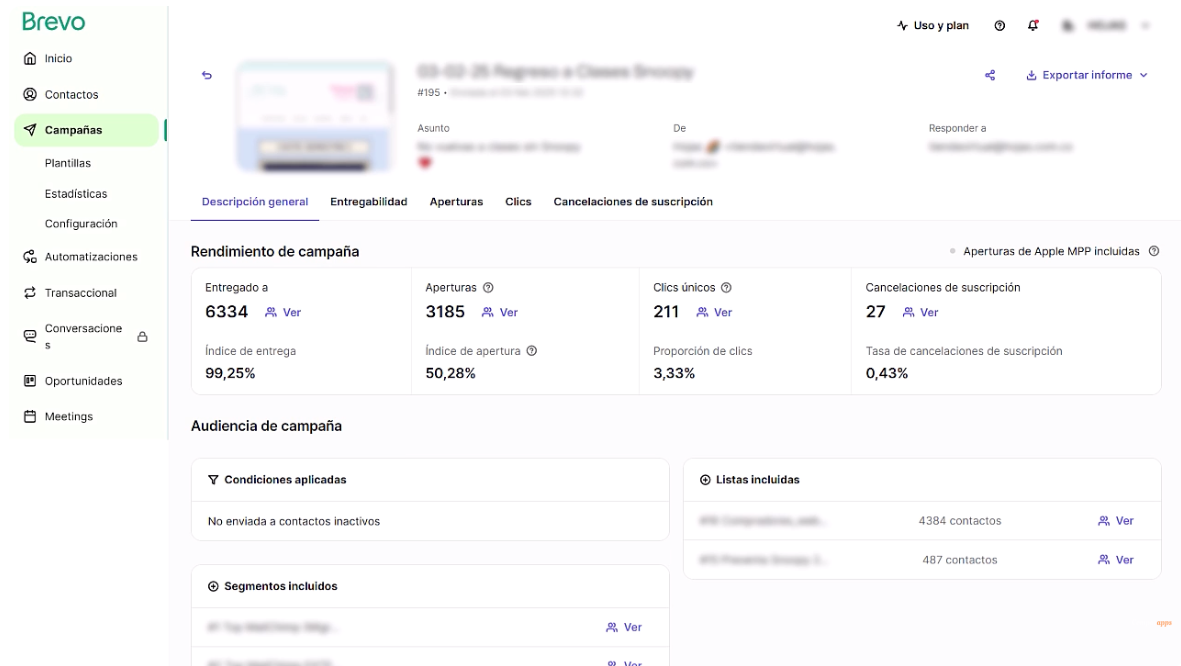View contacts for Clics únicos 211
Viewport: 1181px width, 666px height.
tap(714, 313)
